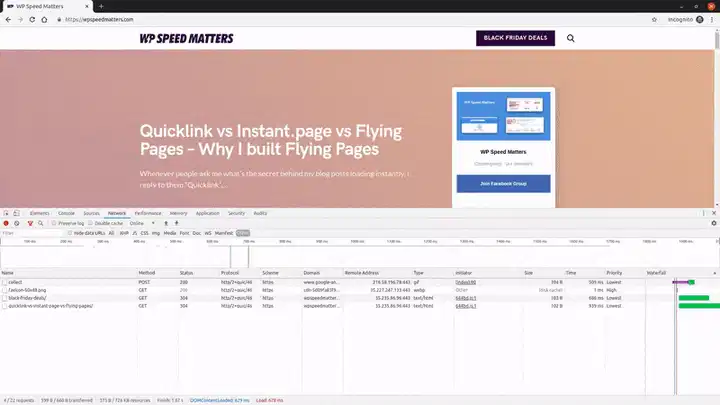Enable the Preserve log checkbox

[x=54, y=223]
